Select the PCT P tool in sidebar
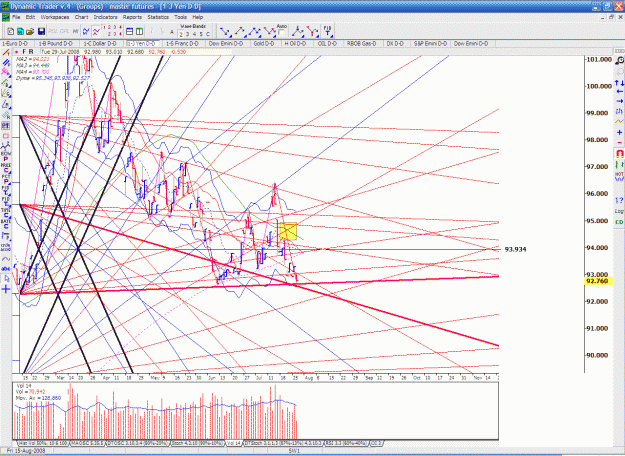Viewport: 625px width, 456px height. 6,179
